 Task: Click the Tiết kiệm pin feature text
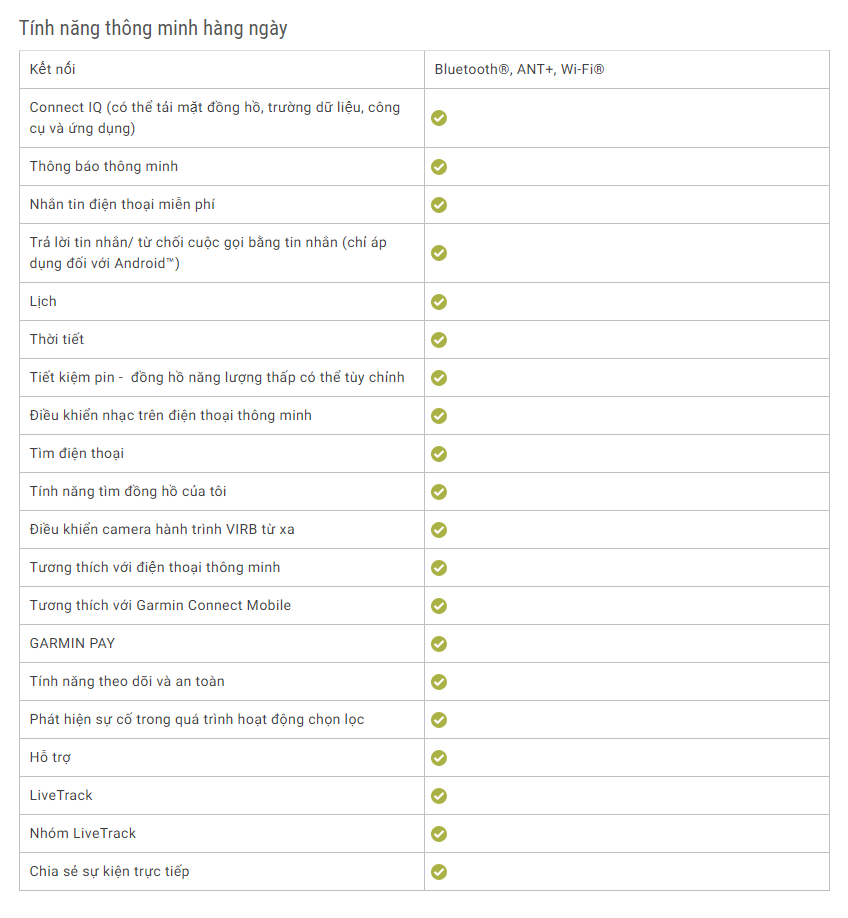tap(217, 378)
